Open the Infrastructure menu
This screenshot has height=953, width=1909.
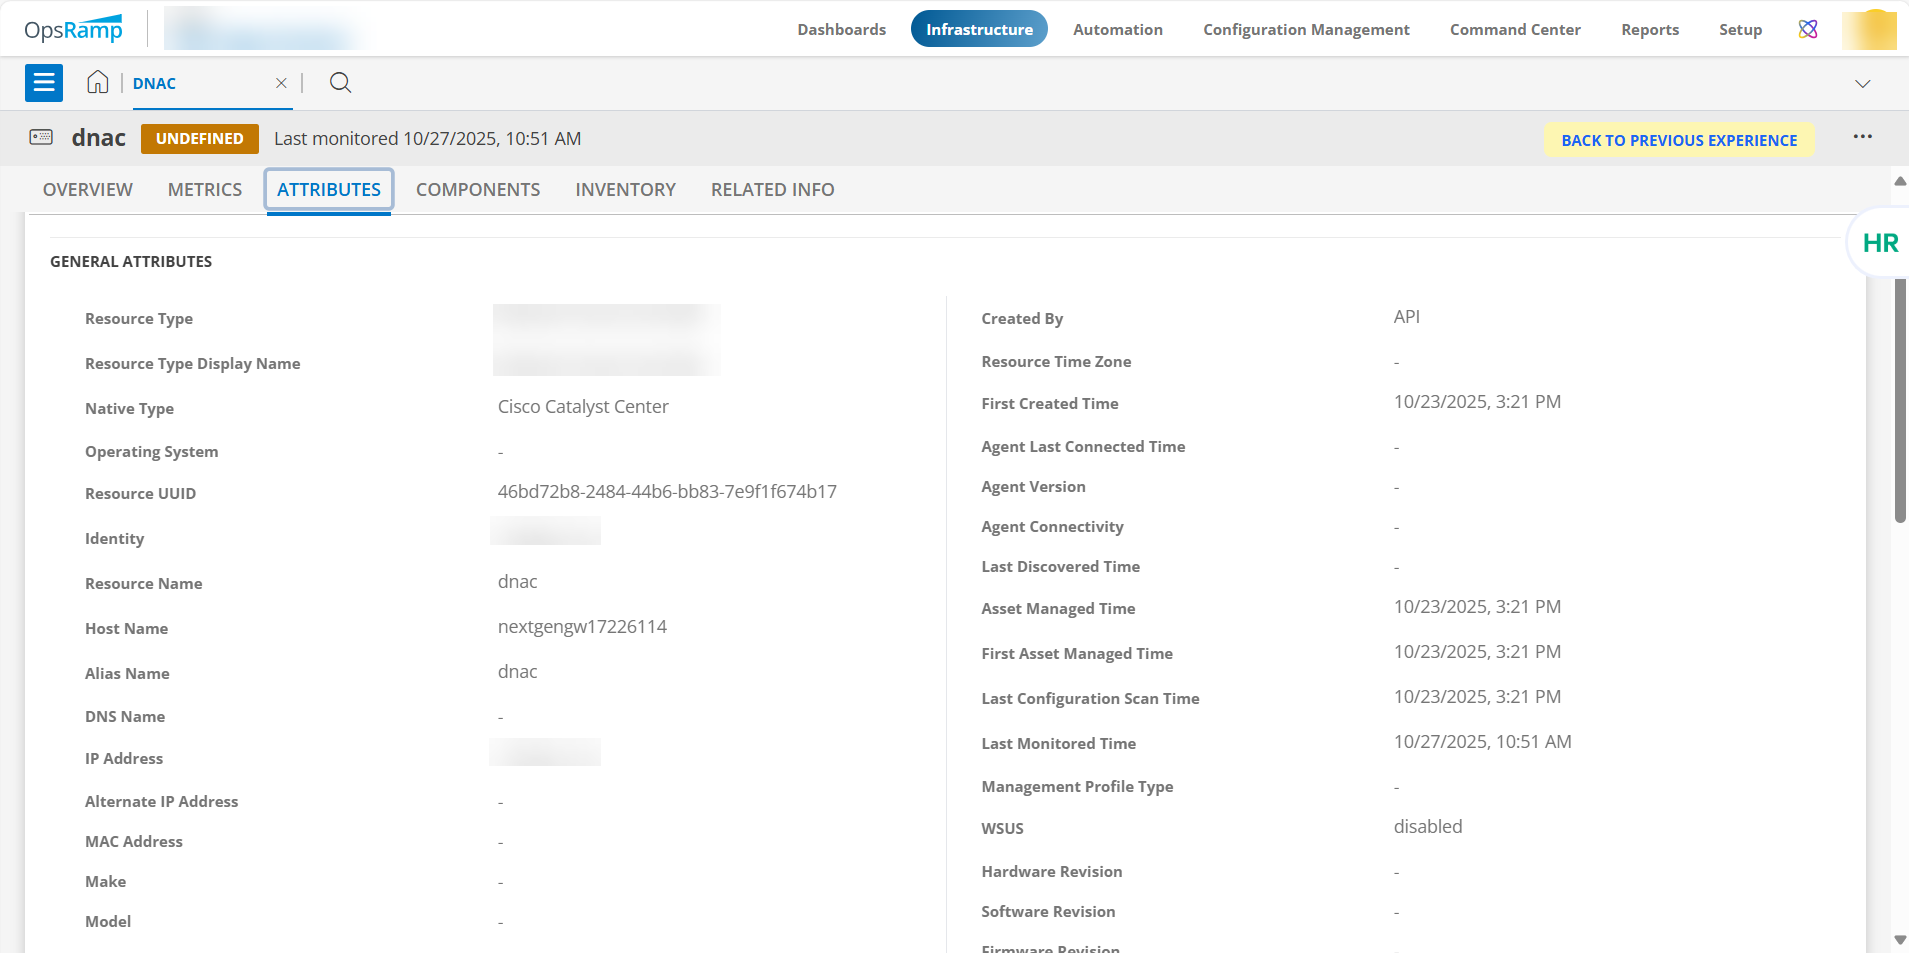tap(979, 29)
